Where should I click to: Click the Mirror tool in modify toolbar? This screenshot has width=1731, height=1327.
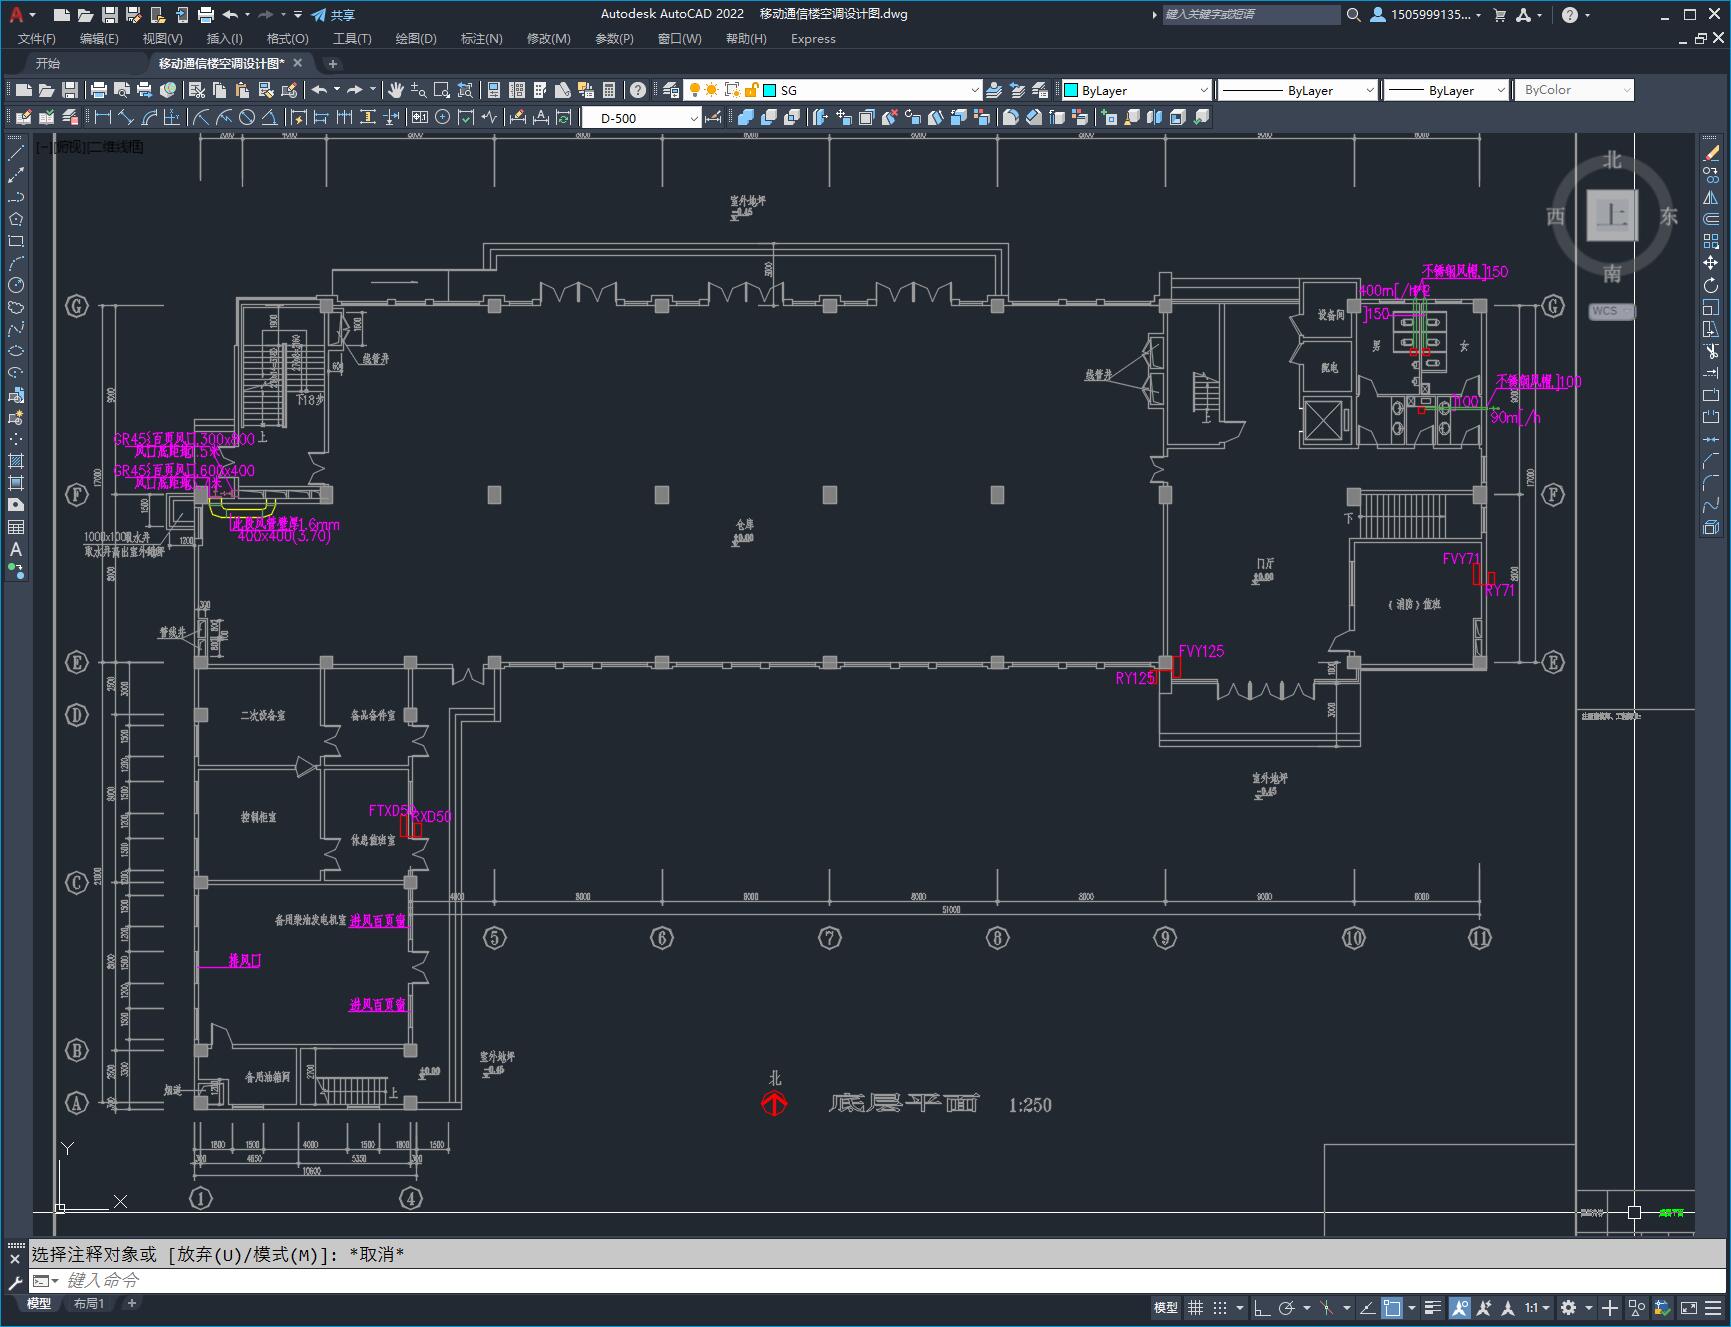click(1711, 197)
